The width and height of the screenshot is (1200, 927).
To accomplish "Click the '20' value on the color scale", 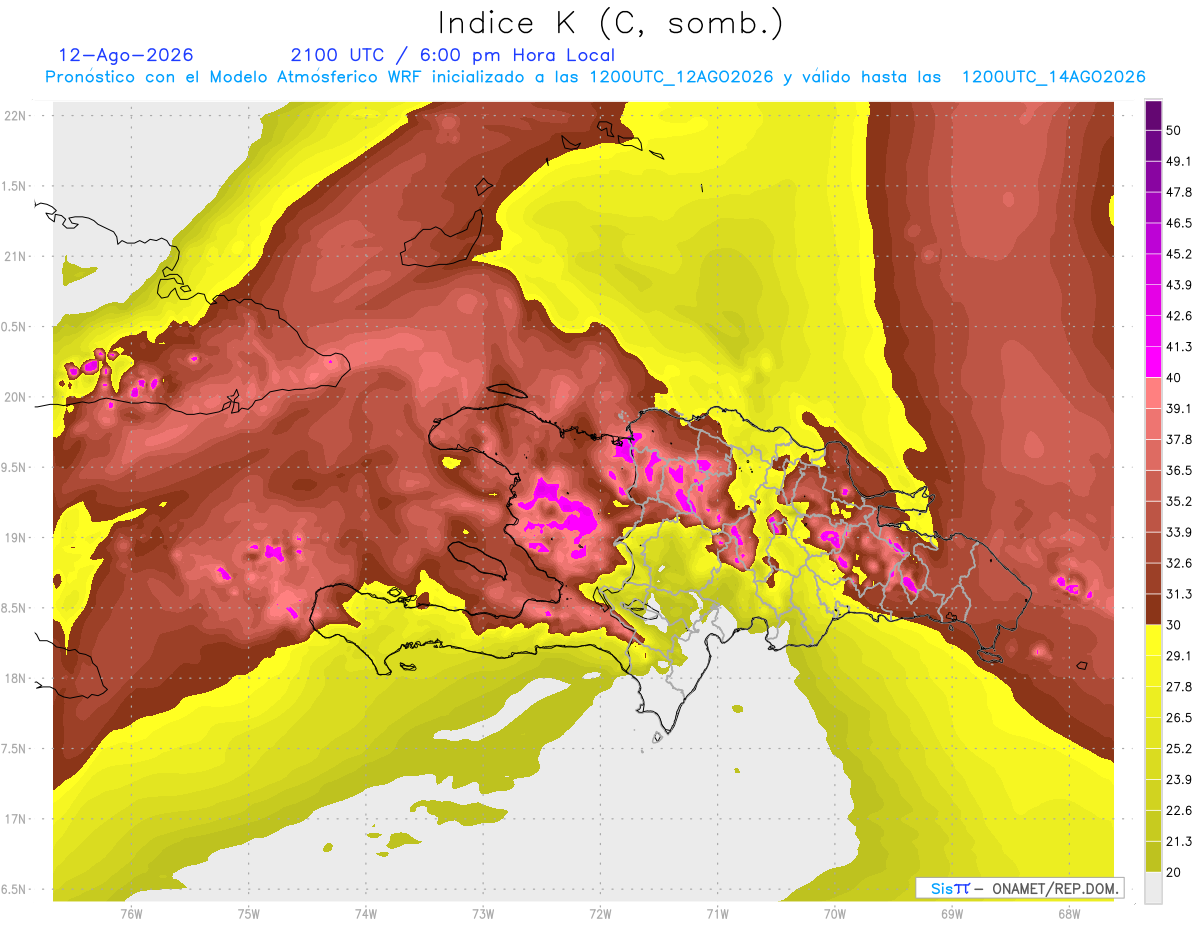I will click(x=1174, y=872).
